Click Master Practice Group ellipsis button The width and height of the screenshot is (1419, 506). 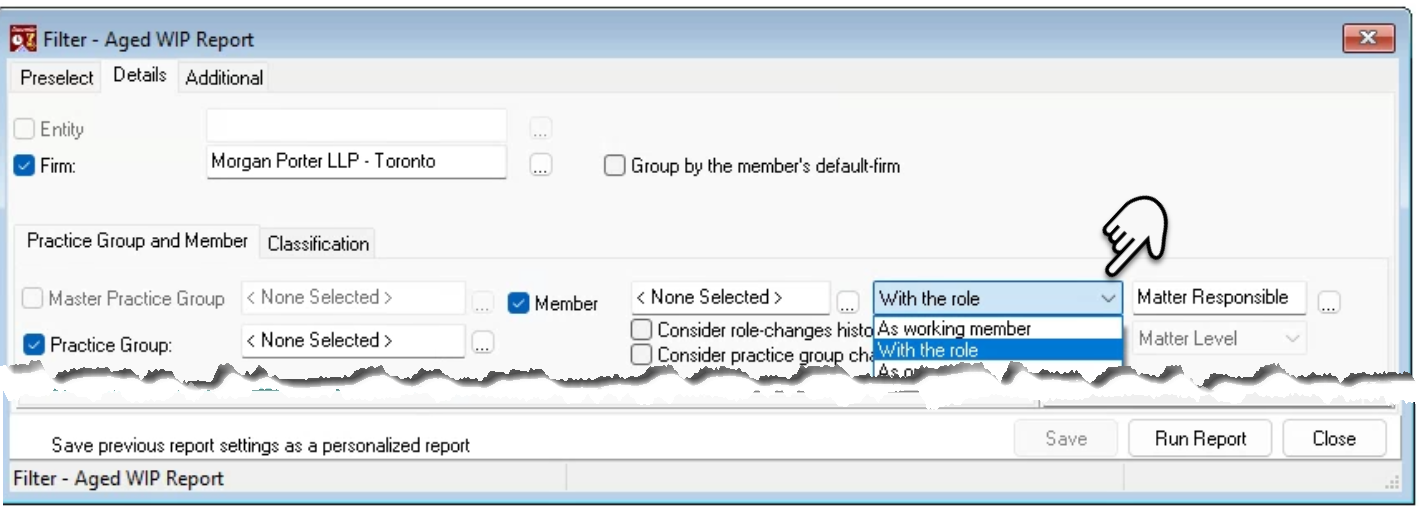coord(483,300)
